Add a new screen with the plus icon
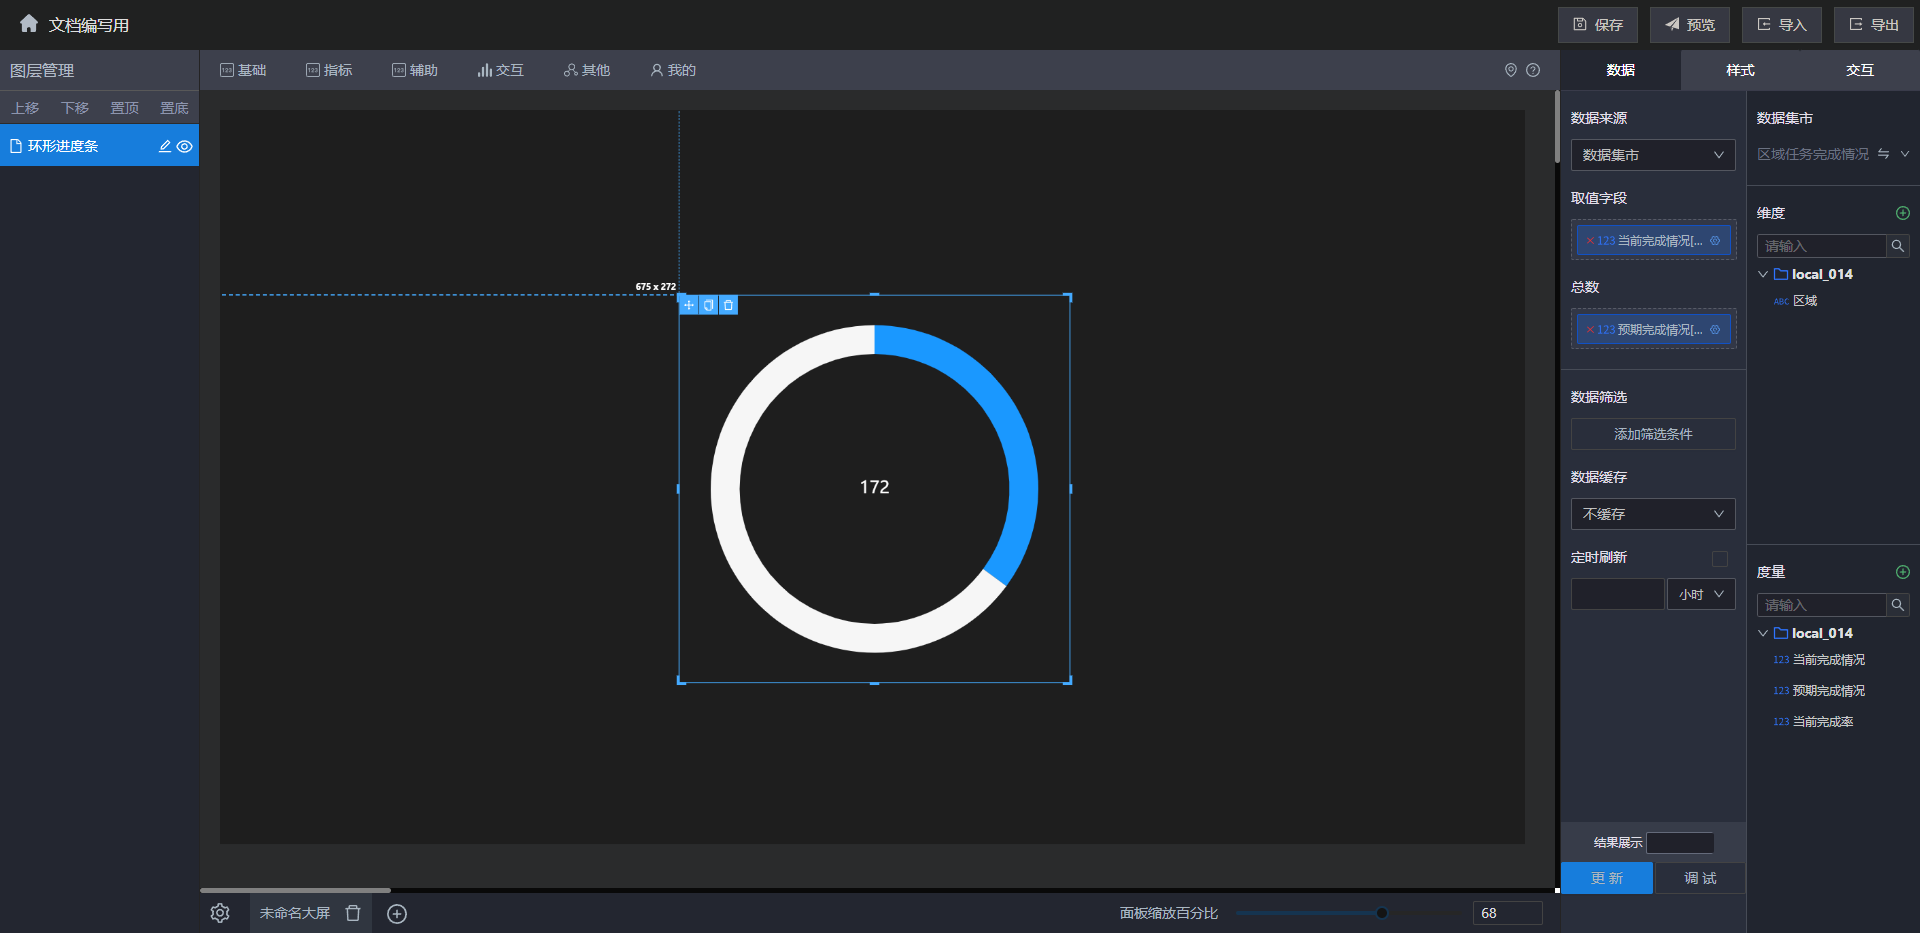This screenshot has height=933, width=1920. coord(397,913)
